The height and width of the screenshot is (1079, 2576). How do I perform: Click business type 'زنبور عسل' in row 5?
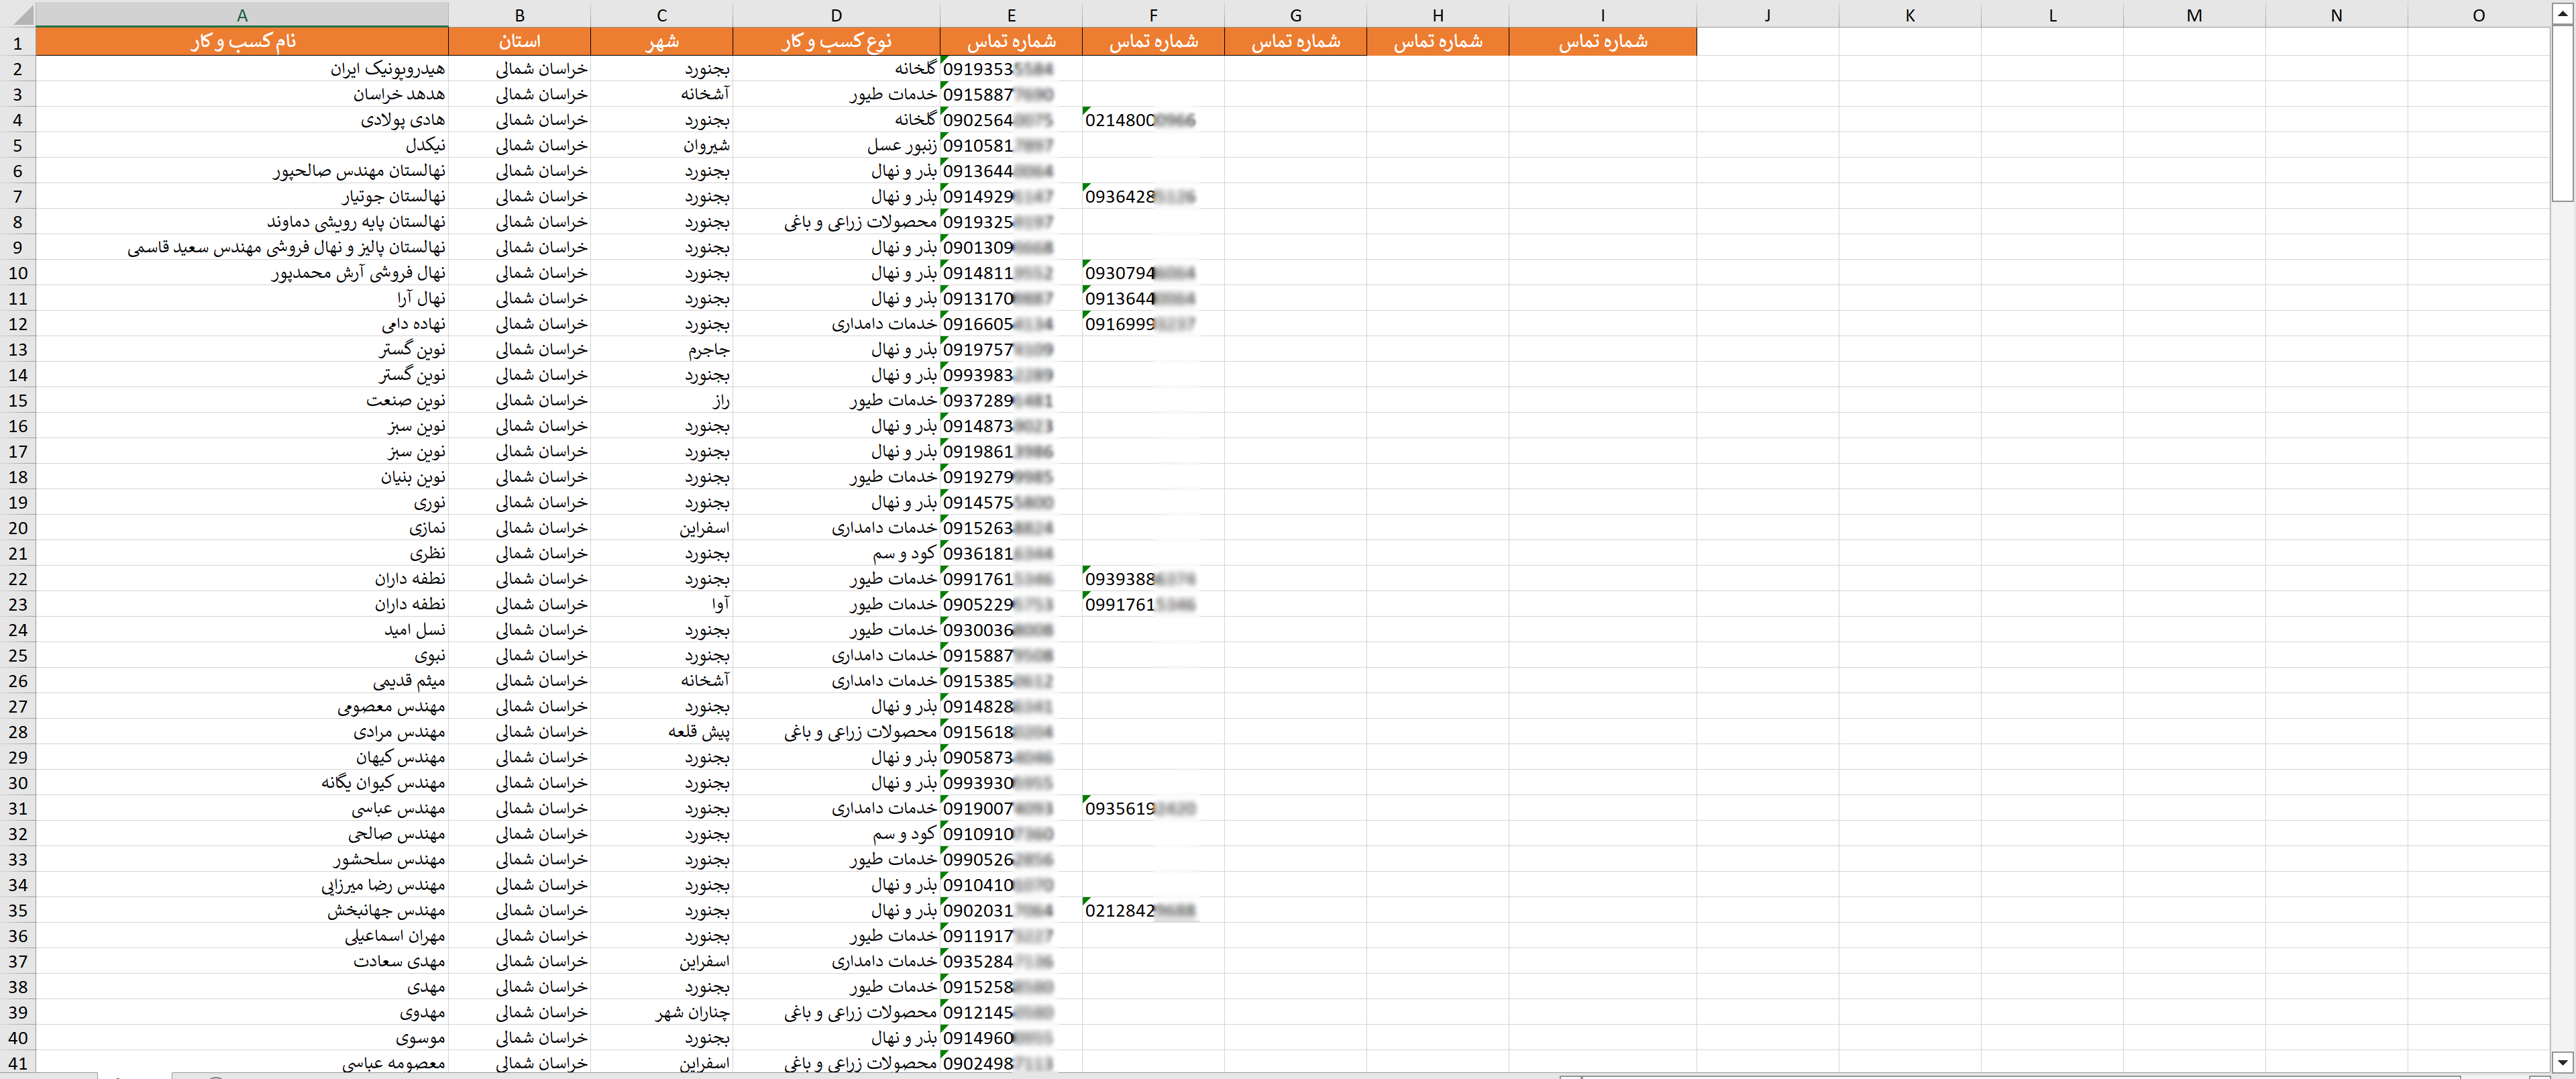click(836, 145)
